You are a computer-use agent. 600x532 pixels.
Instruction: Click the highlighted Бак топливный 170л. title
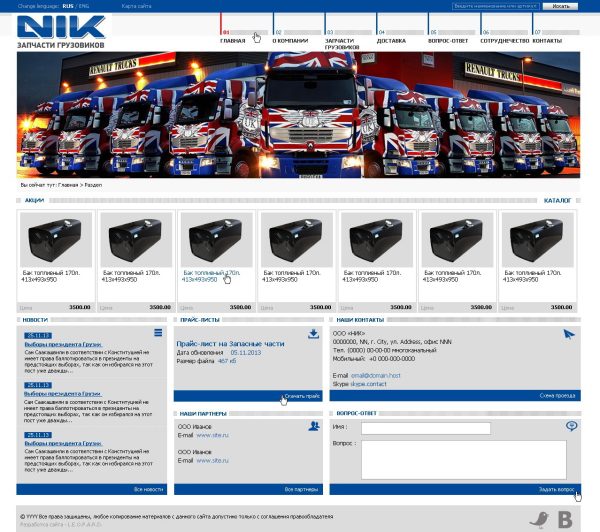tap(212, 273)
